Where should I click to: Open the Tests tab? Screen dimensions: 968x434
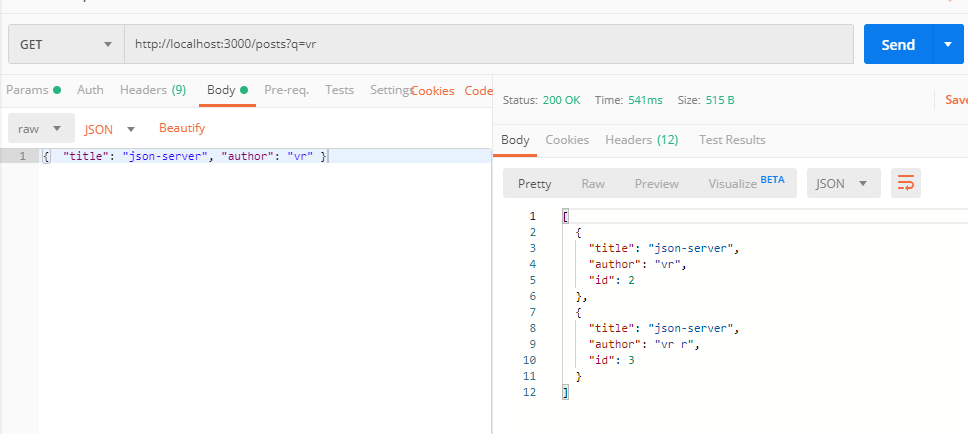[340, 90]
